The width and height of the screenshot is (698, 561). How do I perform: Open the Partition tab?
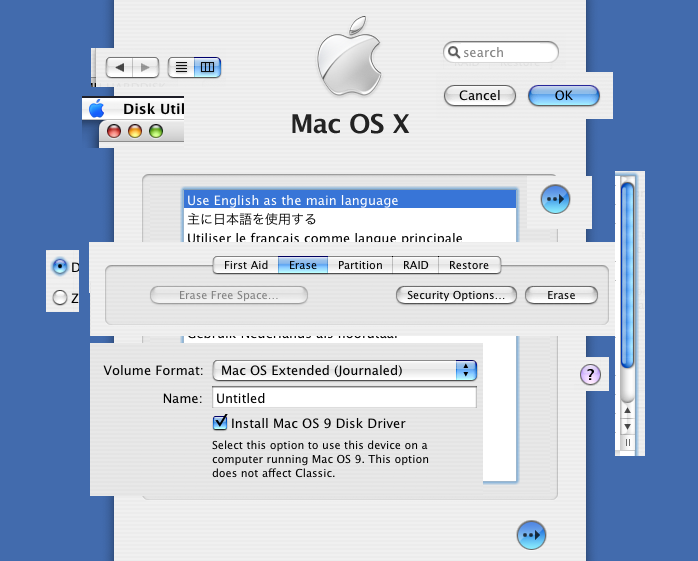click(360, 265)
